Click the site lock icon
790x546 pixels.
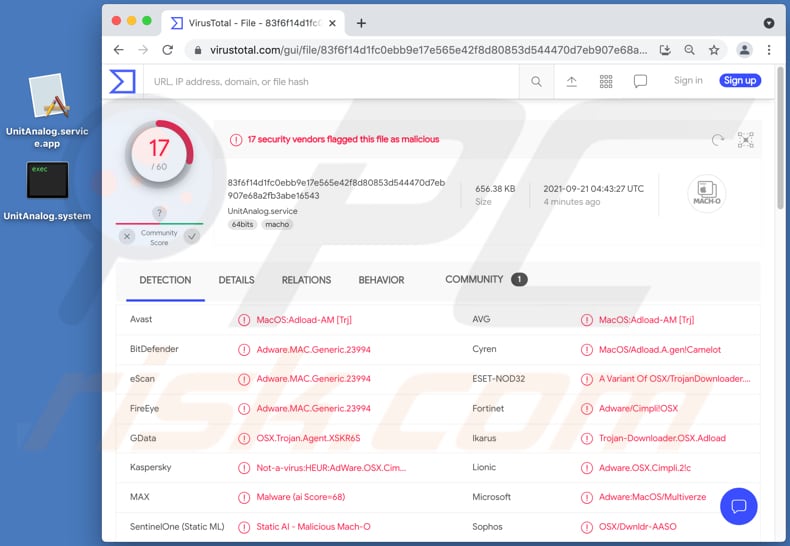pos(198,50)
